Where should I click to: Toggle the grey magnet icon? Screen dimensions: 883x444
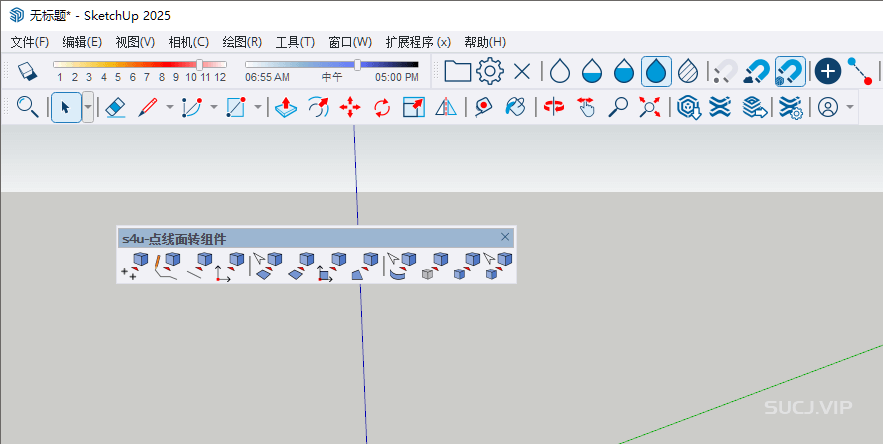point(725,72)
